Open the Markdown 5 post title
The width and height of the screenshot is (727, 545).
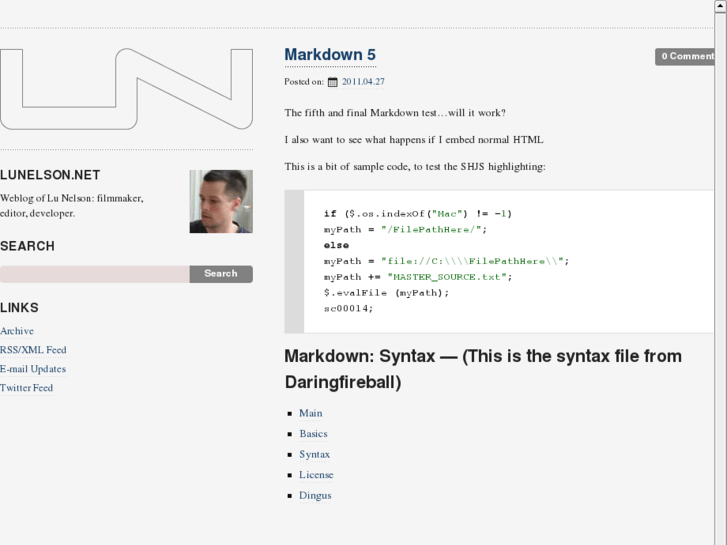tap(329, 55)
